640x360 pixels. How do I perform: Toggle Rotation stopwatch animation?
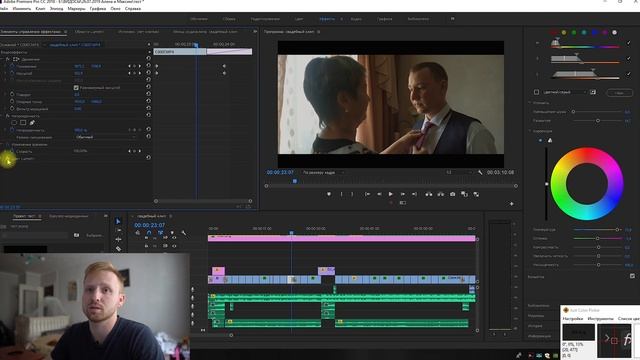click(x=12, y=94)
